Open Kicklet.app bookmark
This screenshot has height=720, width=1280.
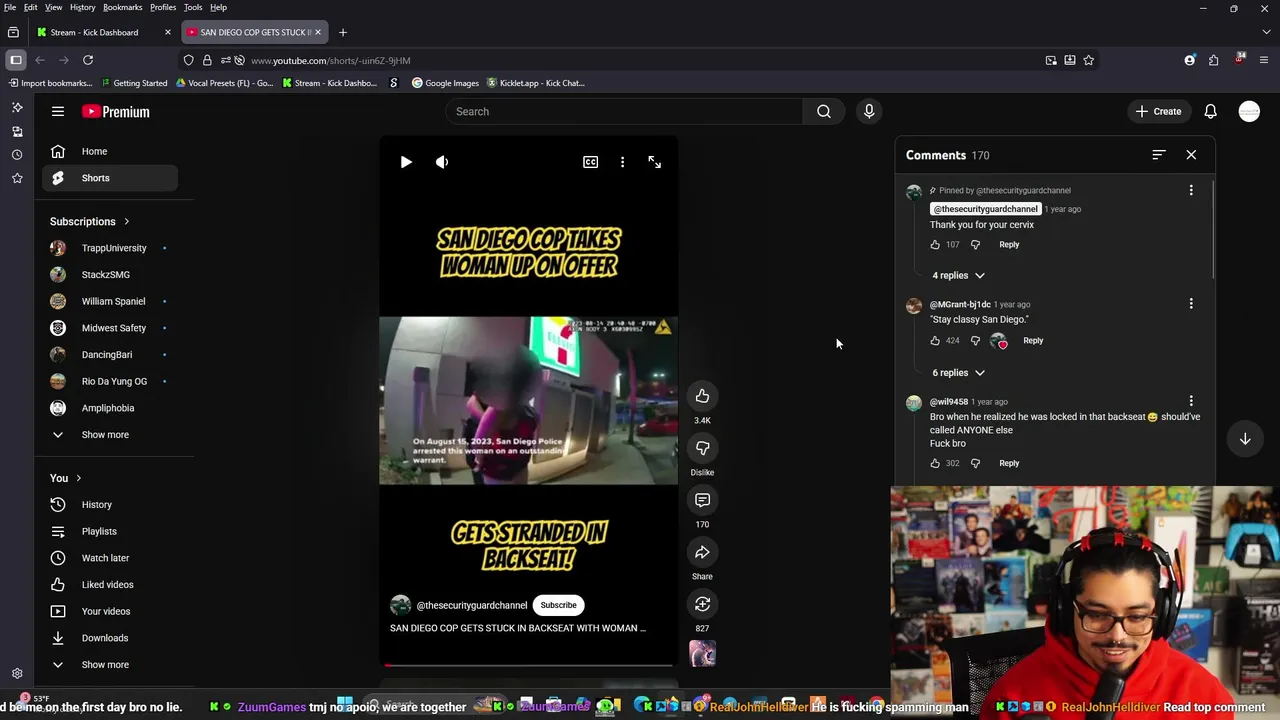535,83
